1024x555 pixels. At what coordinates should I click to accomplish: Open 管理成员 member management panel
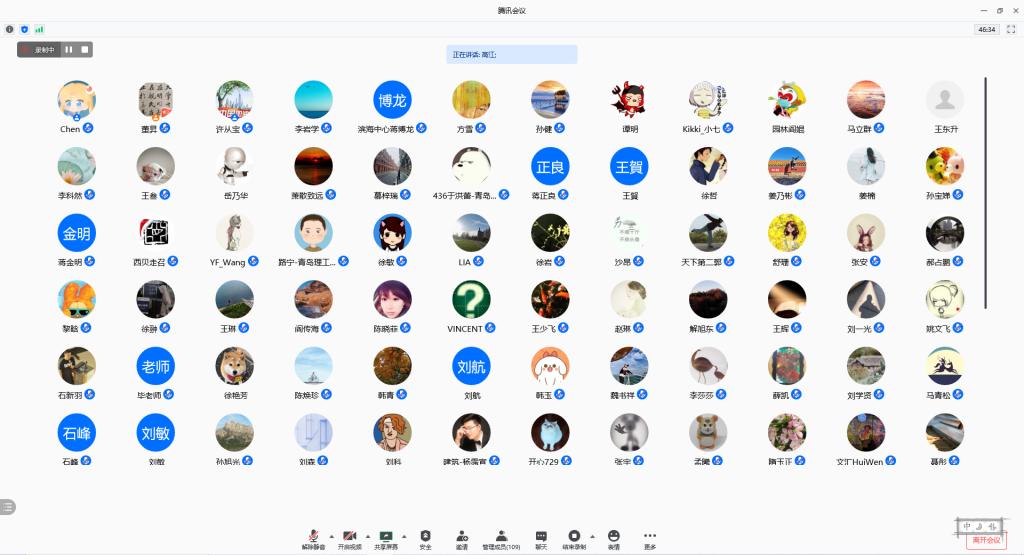501,537
